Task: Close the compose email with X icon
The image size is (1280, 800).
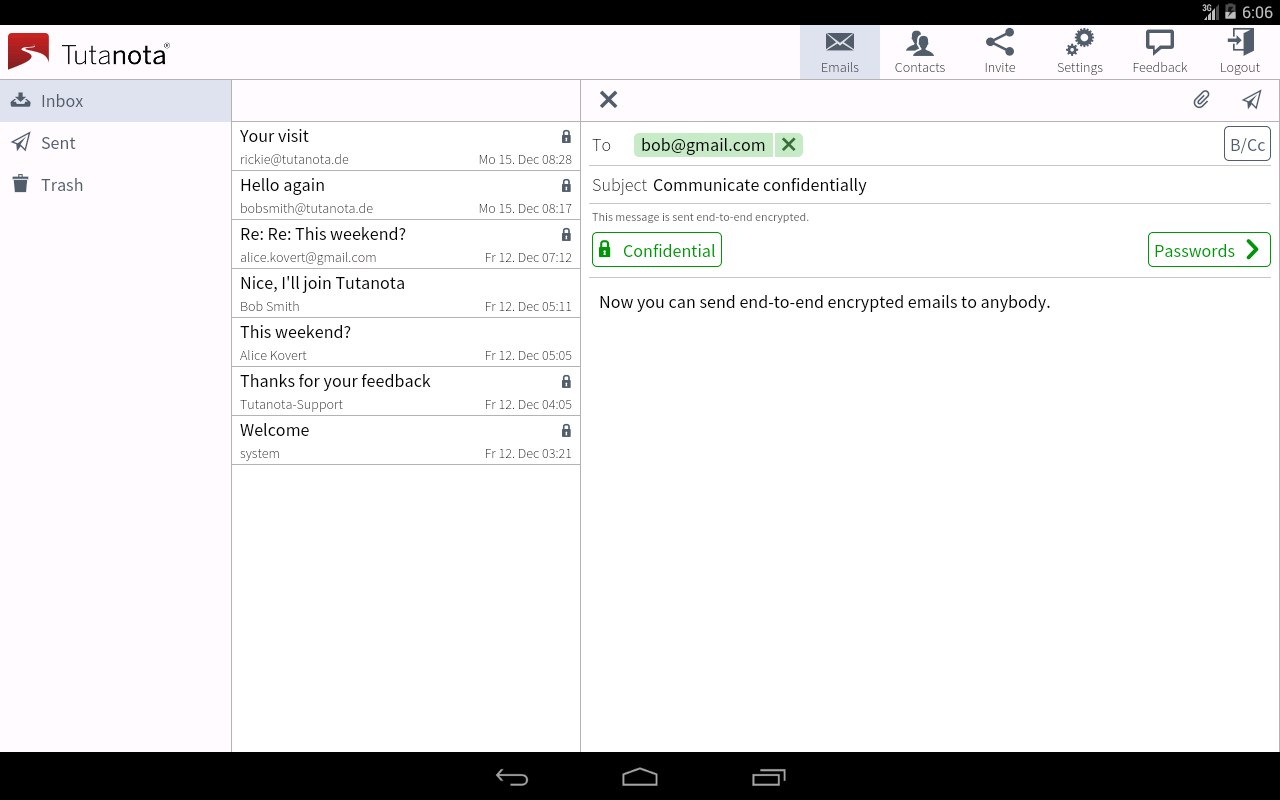Action: [x=608, y=100]
